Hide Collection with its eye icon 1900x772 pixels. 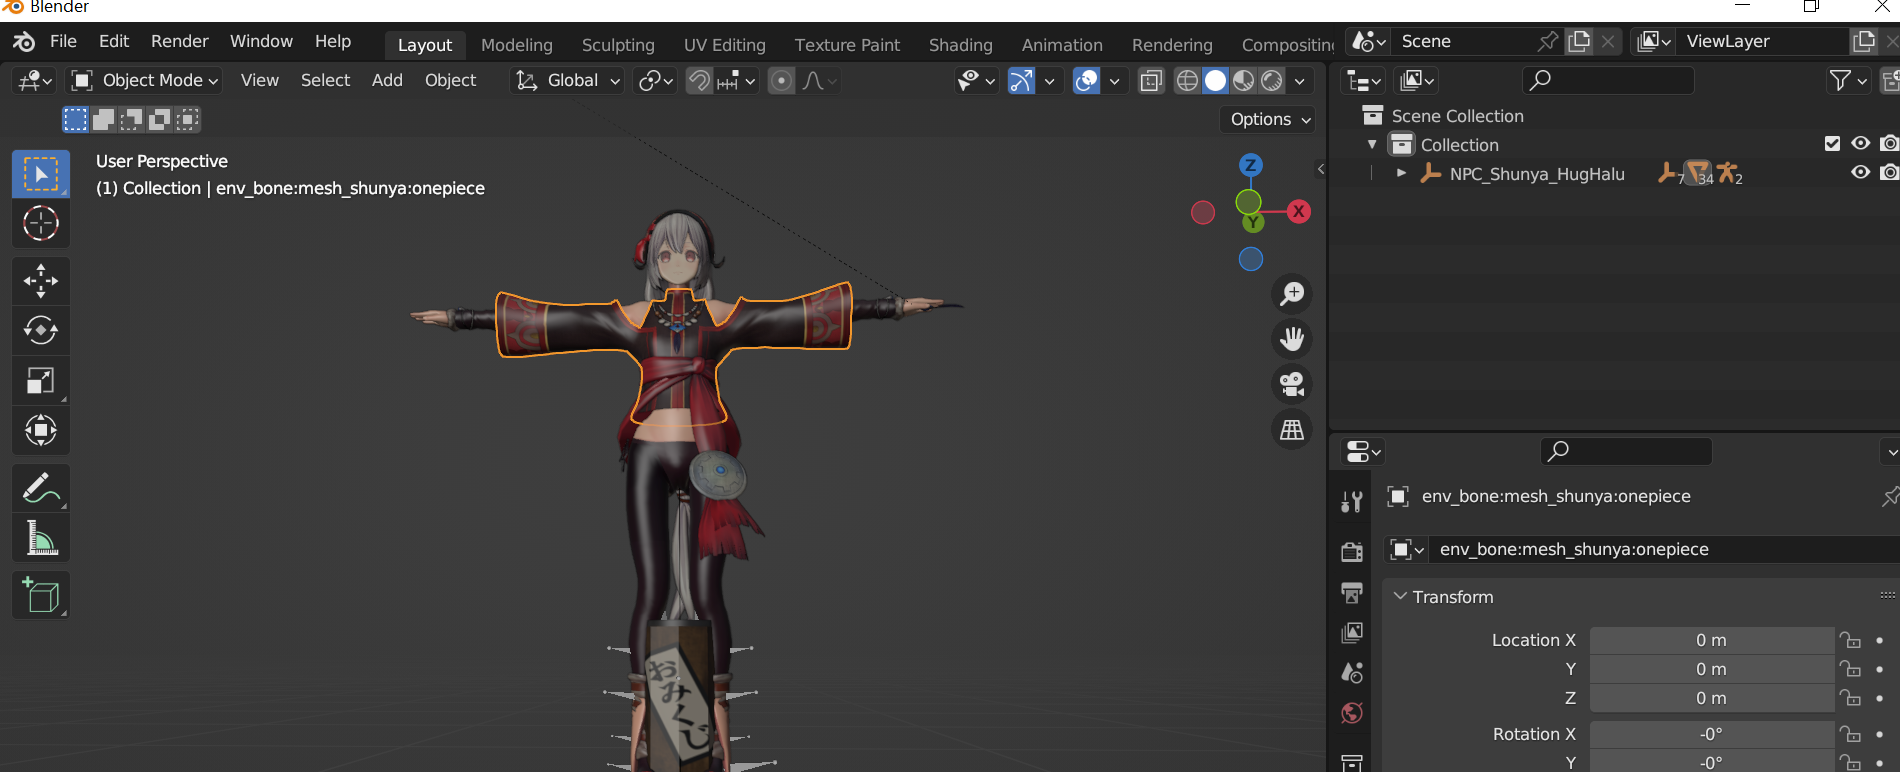[1860, 144]
